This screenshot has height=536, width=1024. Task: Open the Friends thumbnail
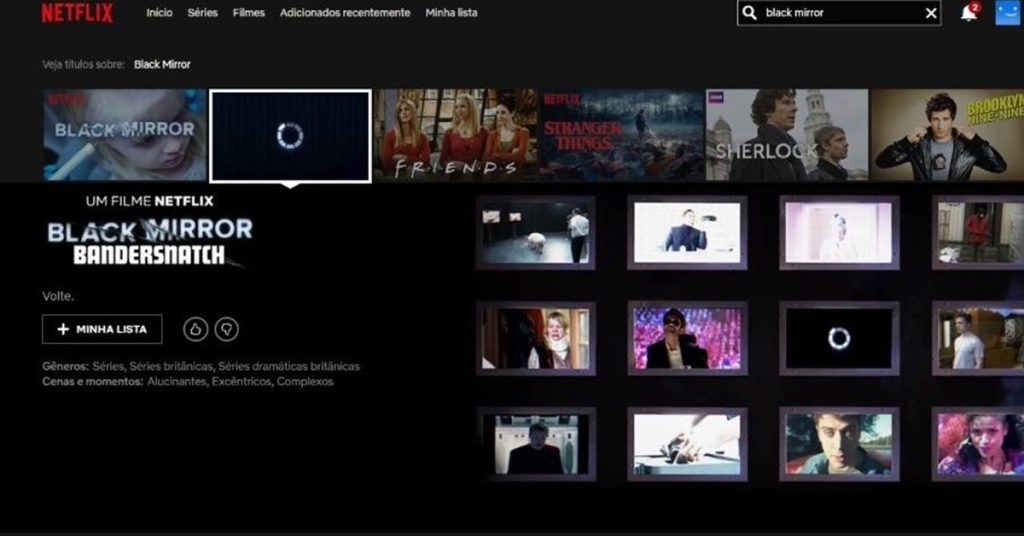tap(456, 135)
